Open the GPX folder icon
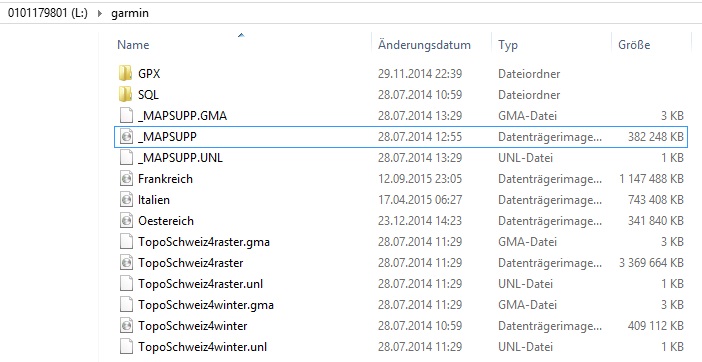702x362 pixels. click(x=126, y=73)
